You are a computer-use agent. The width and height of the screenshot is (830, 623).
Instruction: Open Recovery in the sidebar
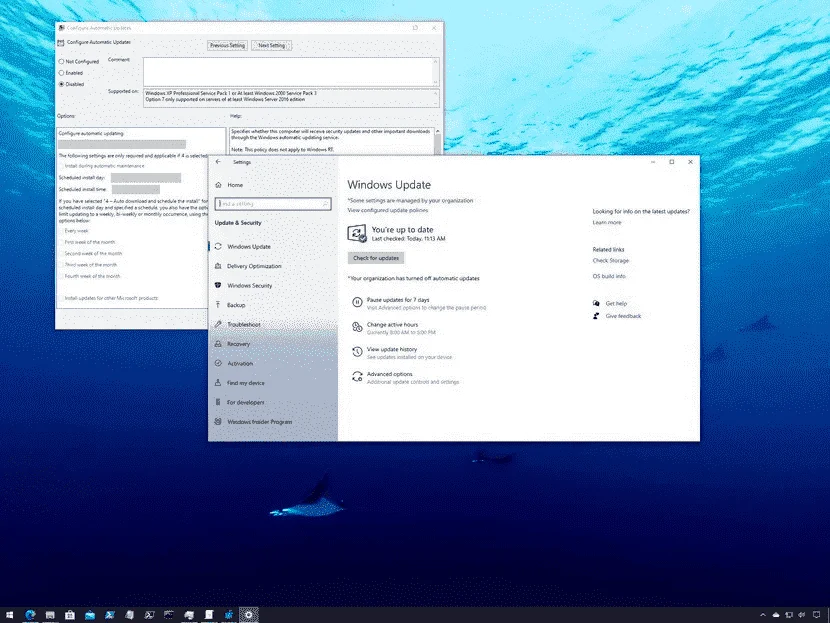click(x=232, y=344)
